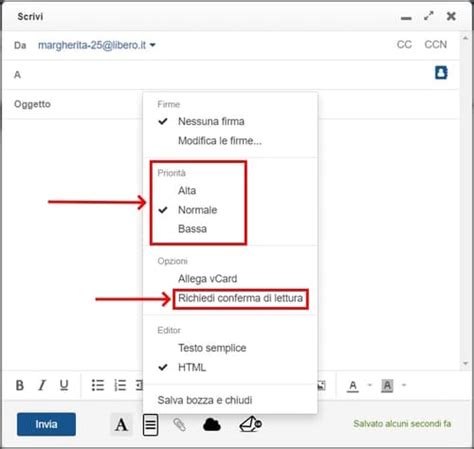Click the envelope icon in bottom bar

251,424
